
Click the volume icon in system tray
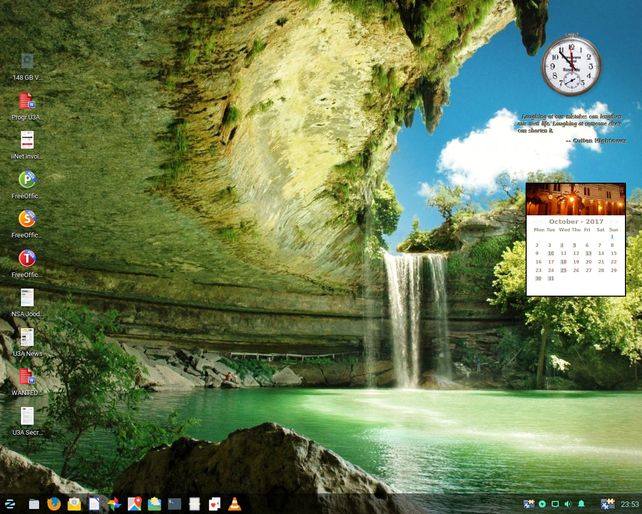[x=568, y=504]
